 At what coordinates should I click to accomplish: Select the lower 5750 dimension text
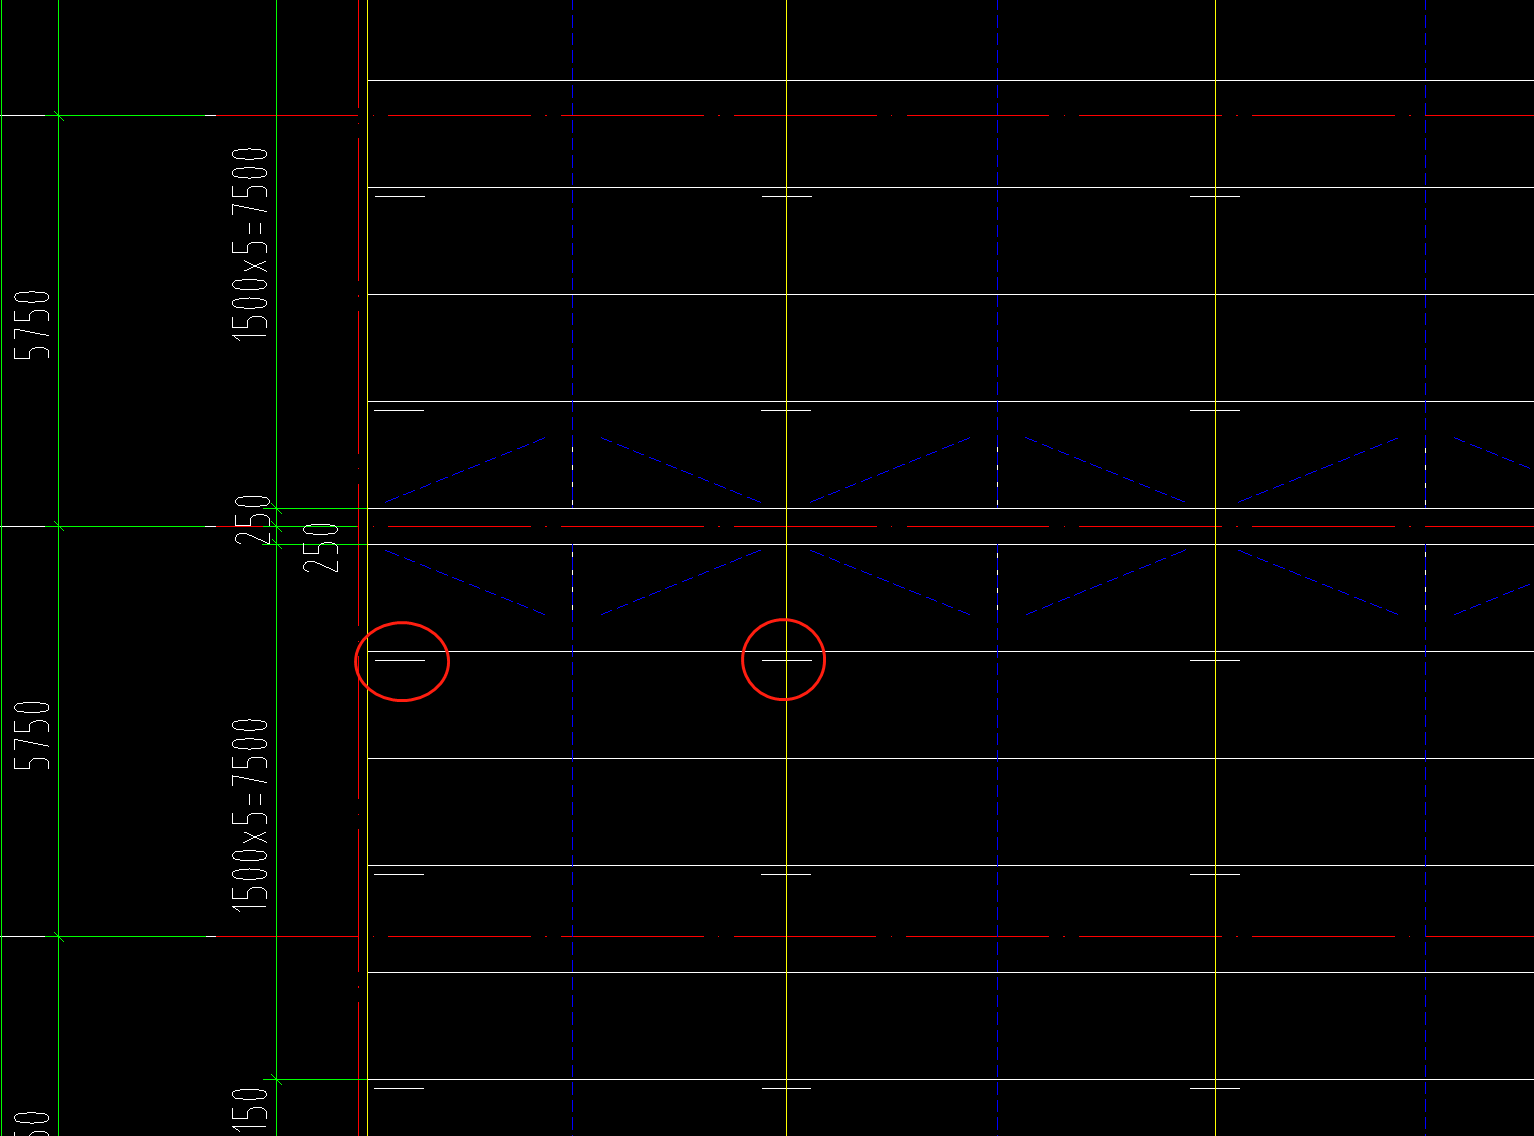32,735
